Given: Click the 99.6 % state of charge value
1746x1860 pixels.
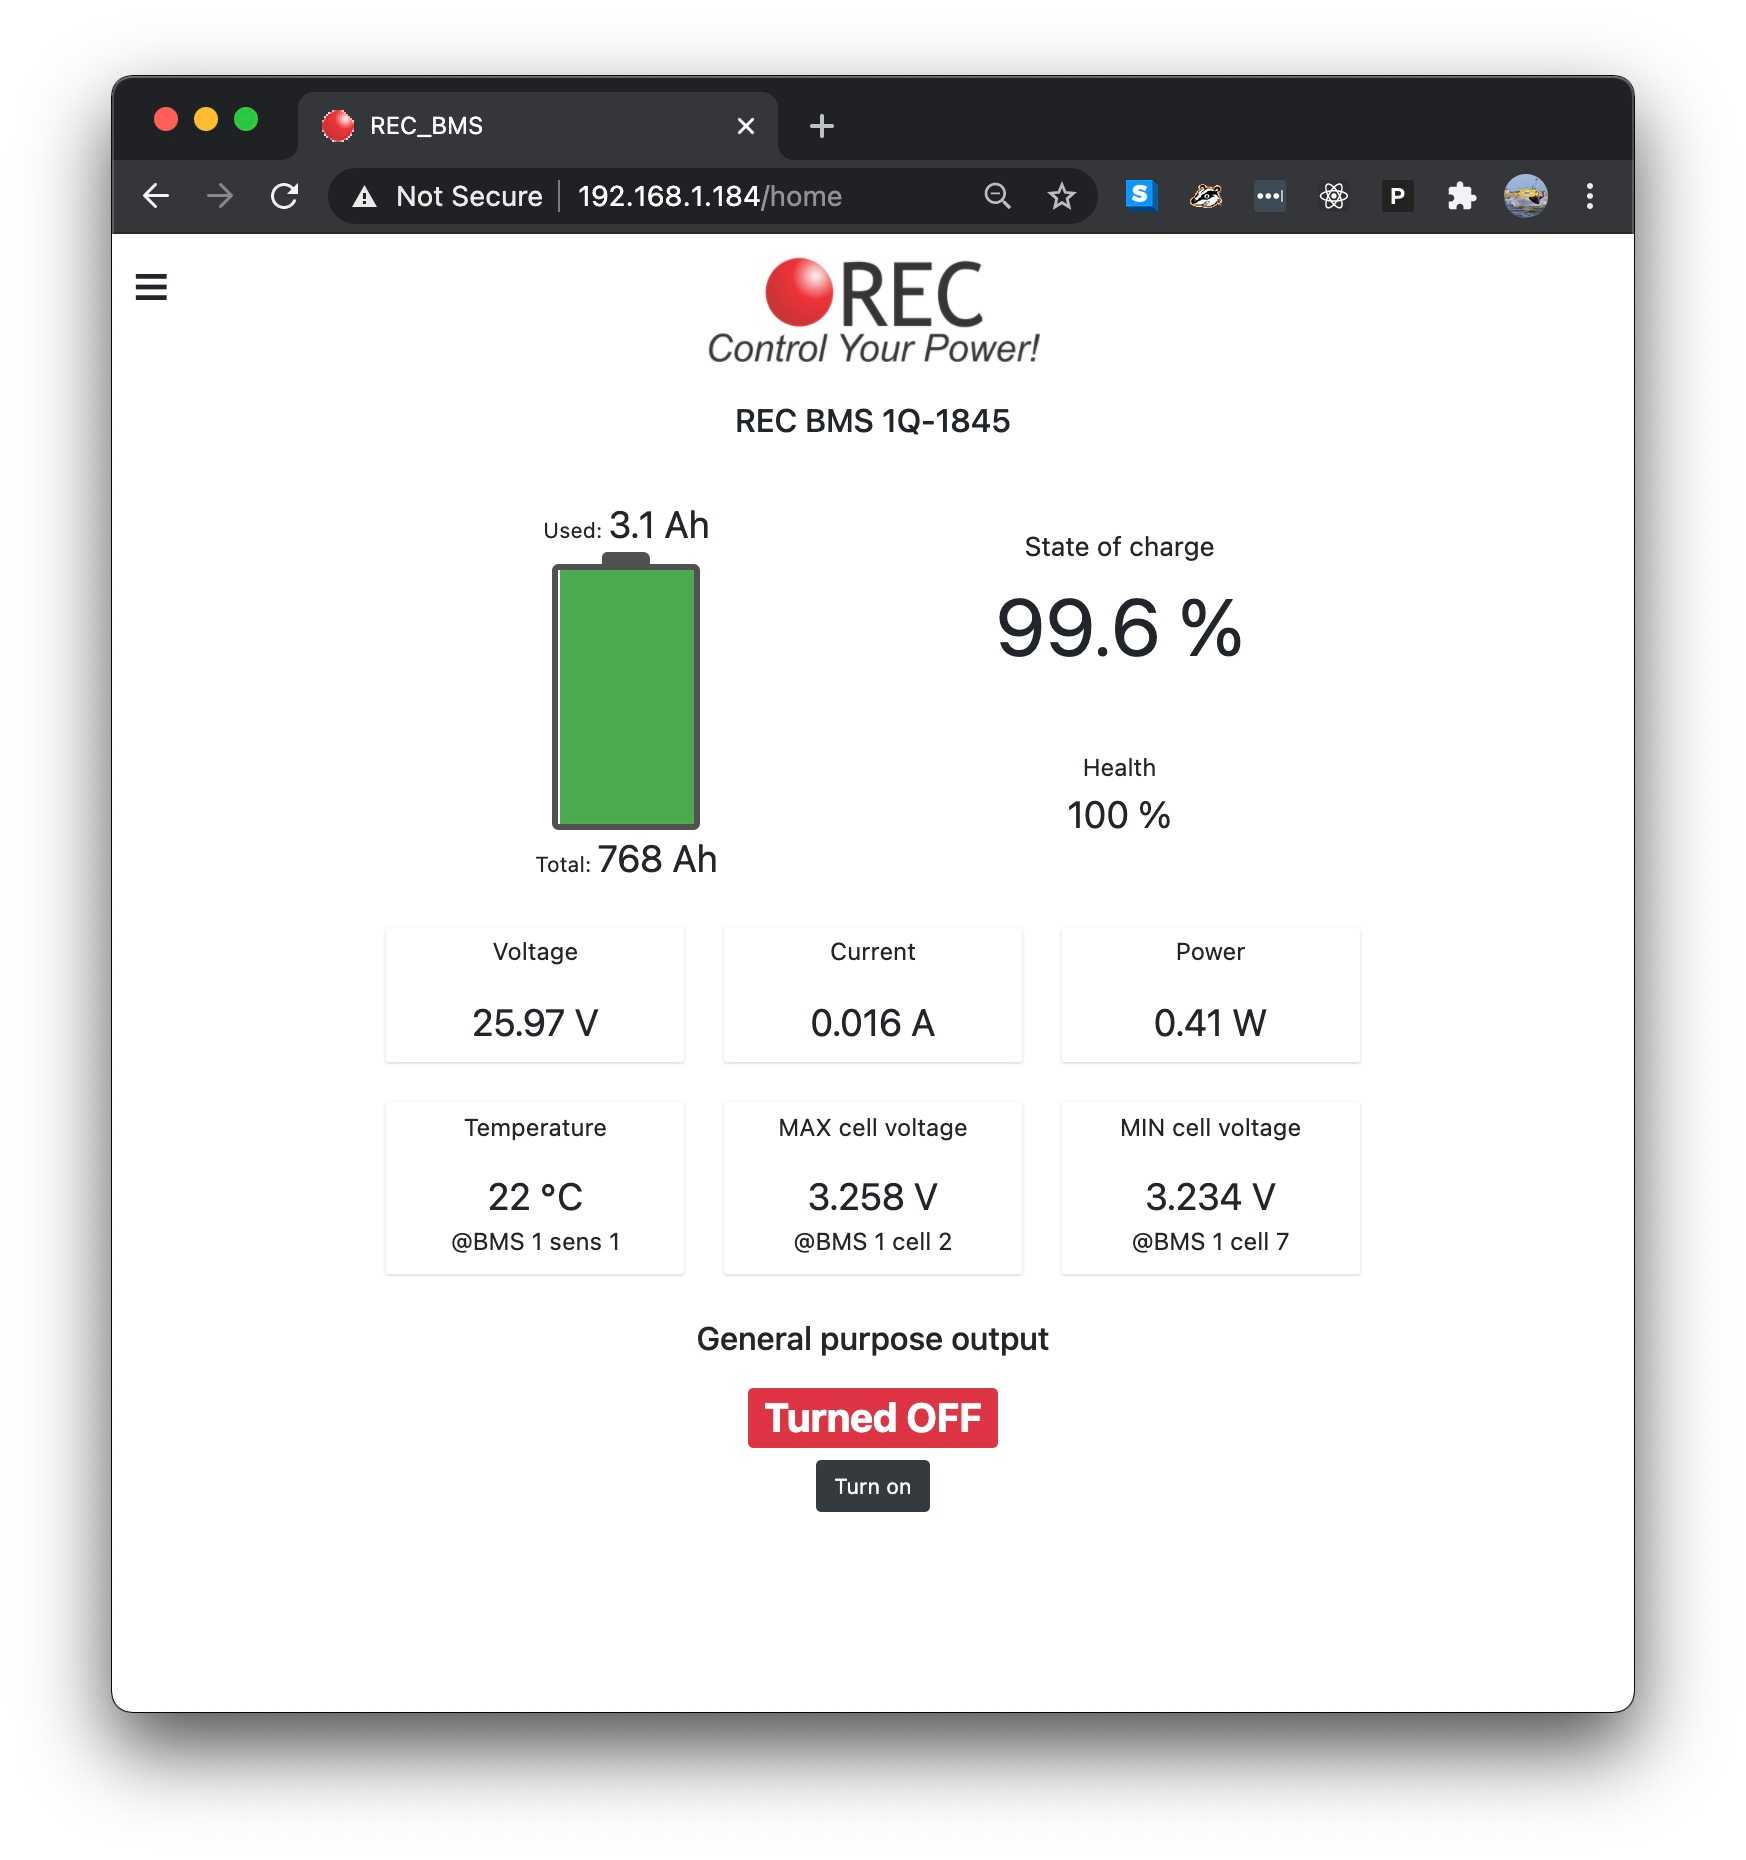Looking at the screenshot, I should pyautogui.click(x=1119, y=628).
